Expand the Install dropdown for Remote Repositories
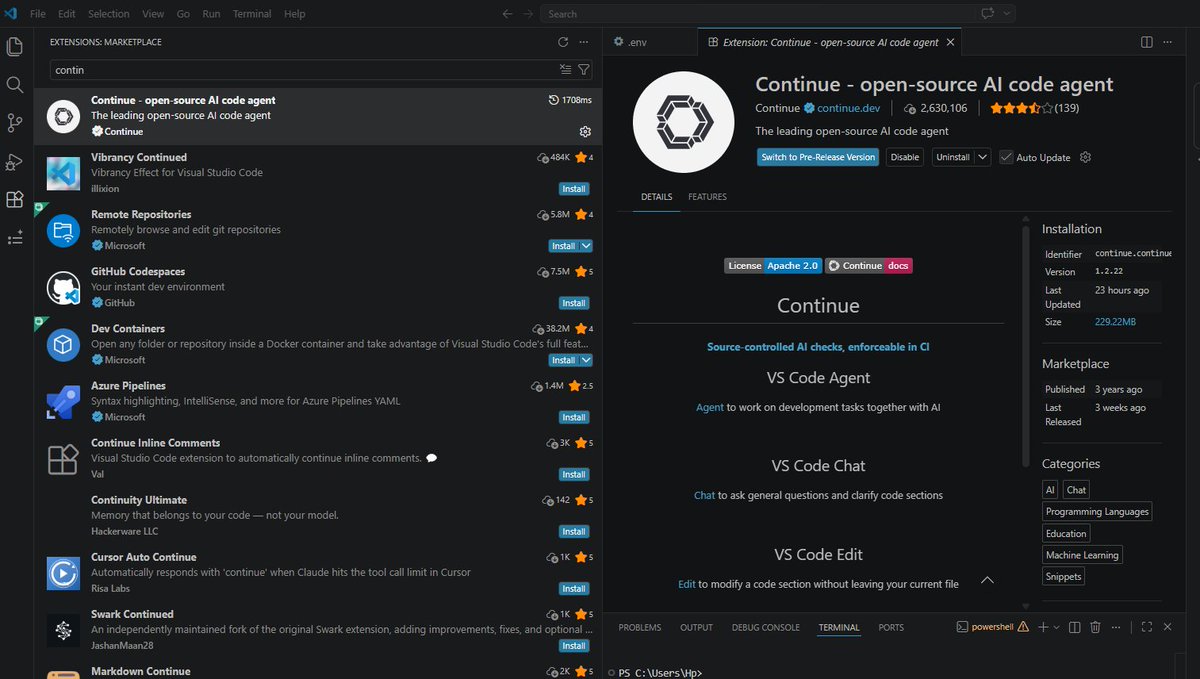Screen dimensions: 1200x679 coord(584,245)
